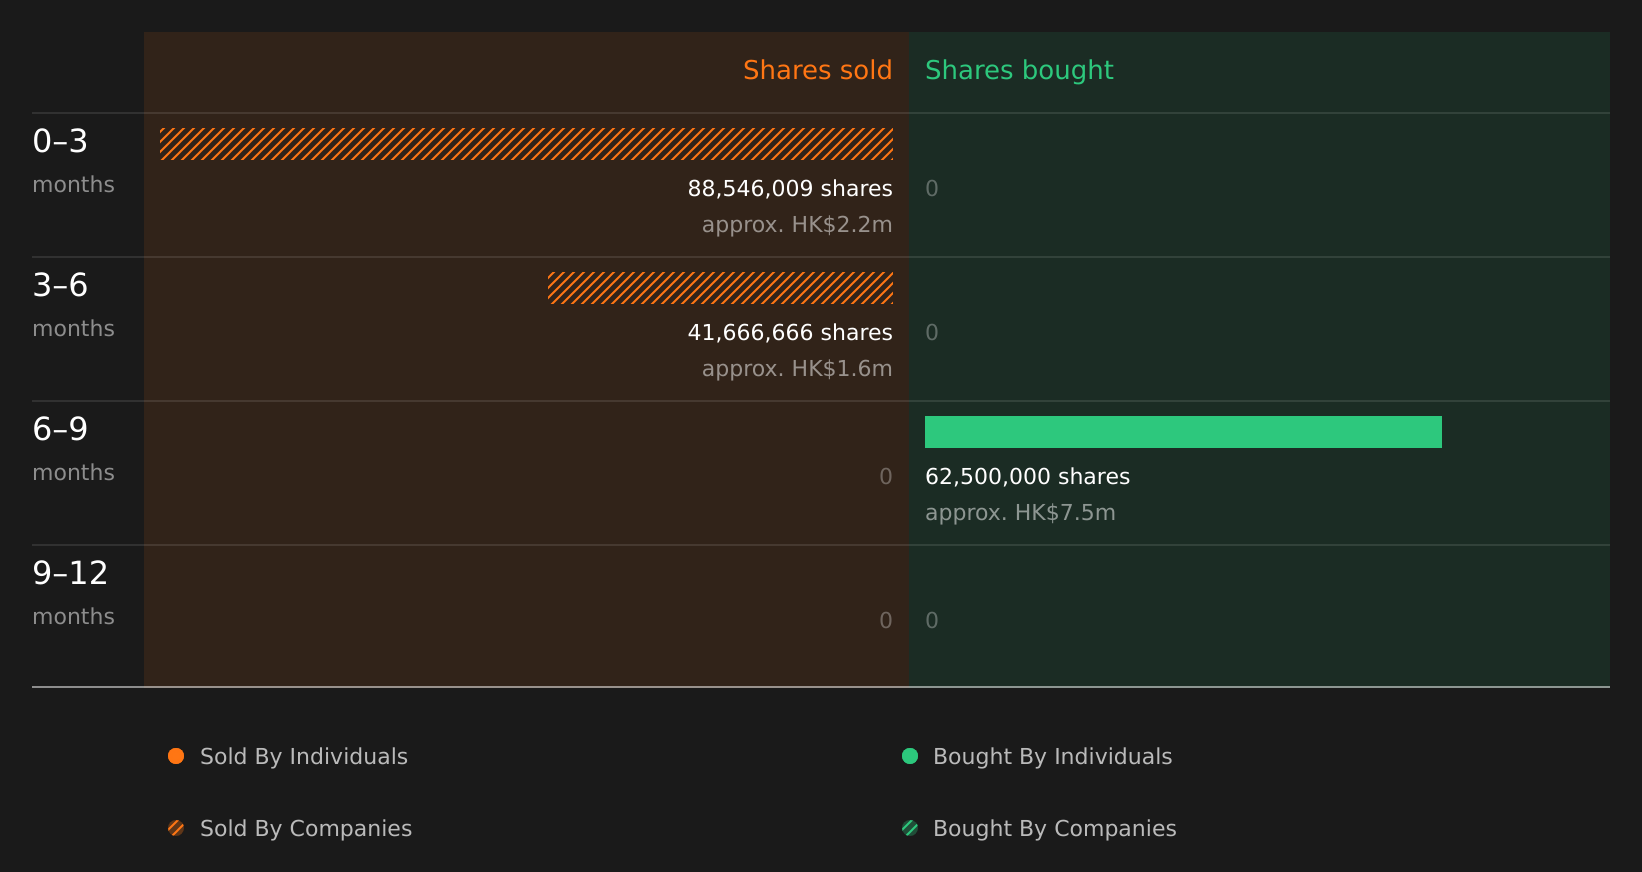Viewport: 1642px width, 872px height.
Task: Select the 0–3 months sold striped bar
Action: click(x=526, y=144)
